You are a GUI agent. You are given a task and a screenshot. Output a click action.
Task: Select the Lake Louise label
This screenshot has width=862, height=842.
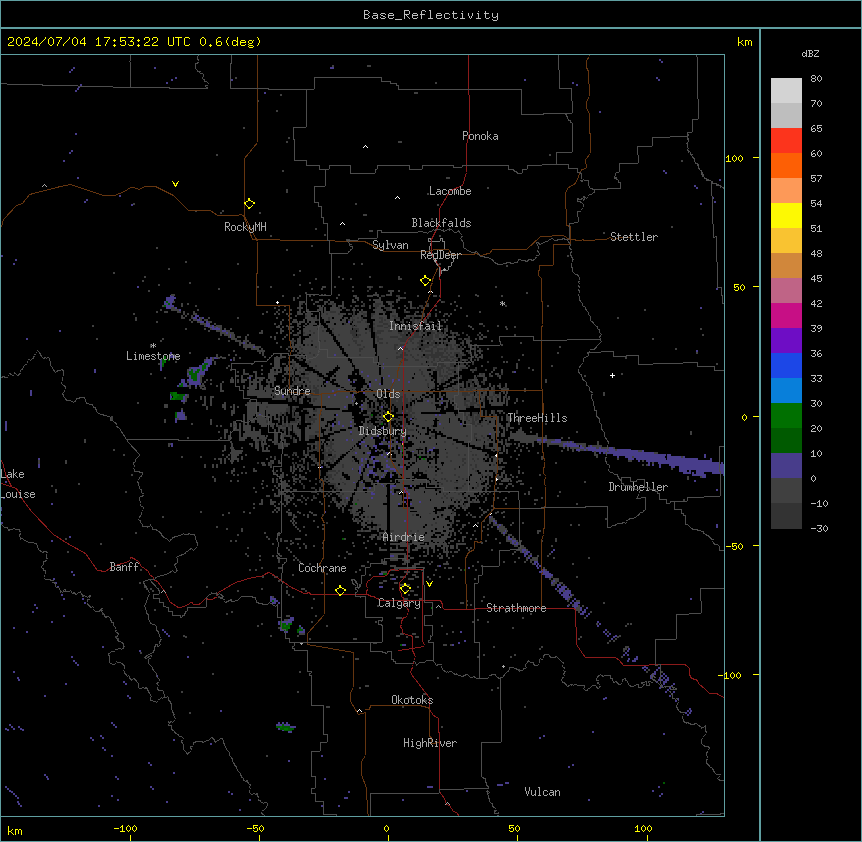[x=18, y=484]
